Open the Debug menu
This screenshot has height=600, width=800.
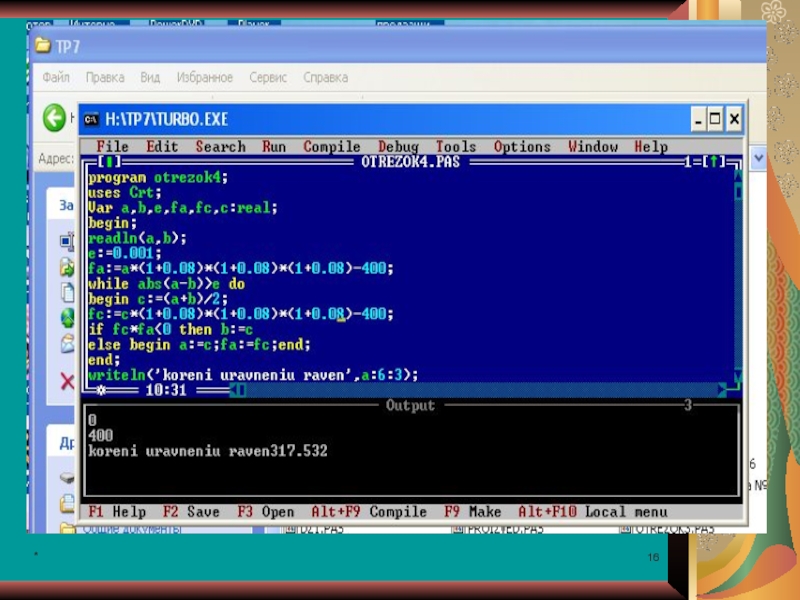coord(398,147)
